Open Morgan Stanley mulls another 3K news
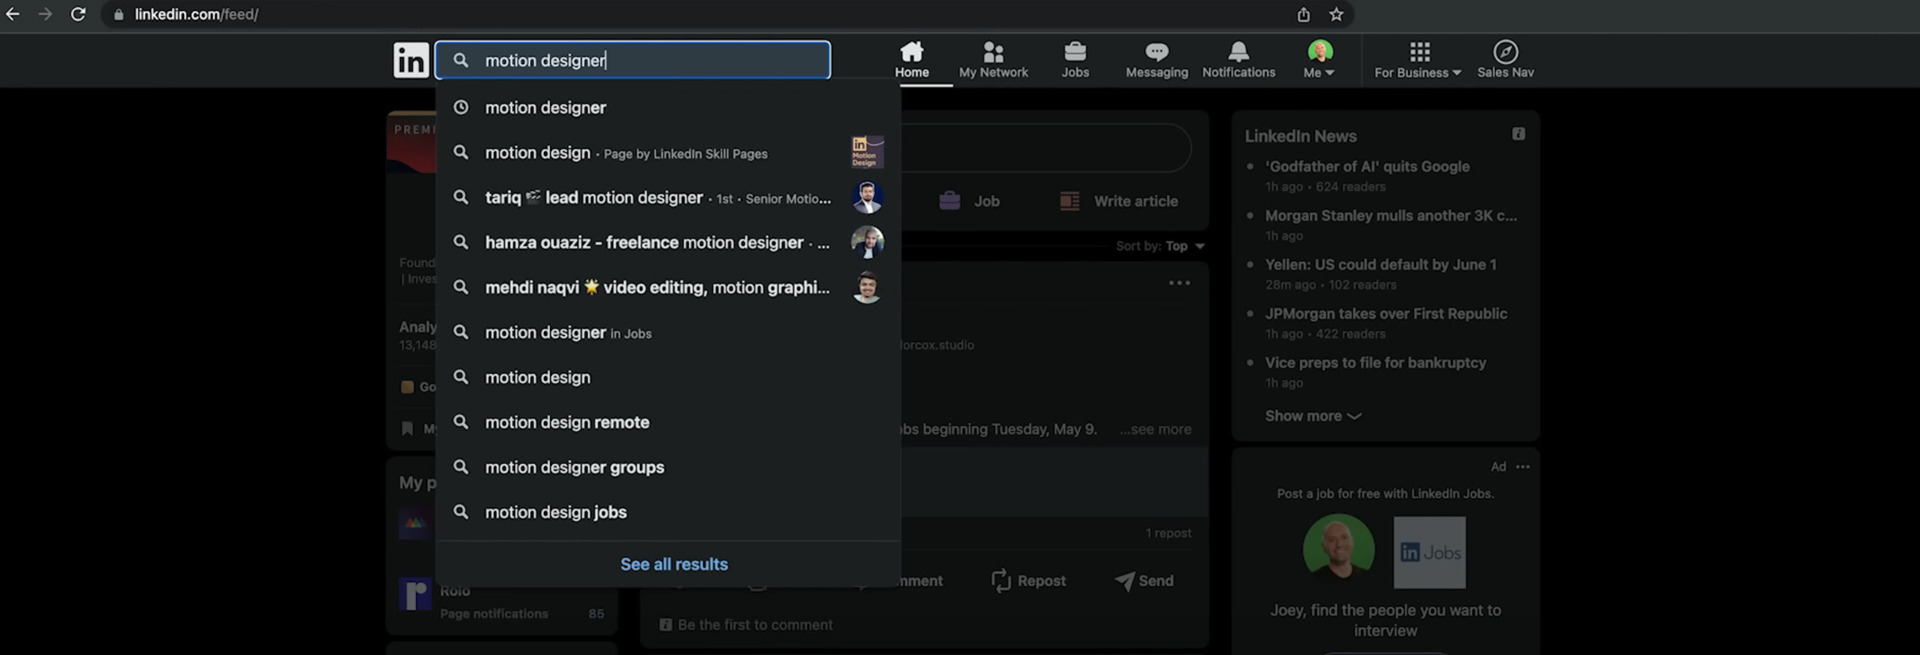This screenshot has height=655, width=1920. pyautogui.click(x=1390, y=215)
